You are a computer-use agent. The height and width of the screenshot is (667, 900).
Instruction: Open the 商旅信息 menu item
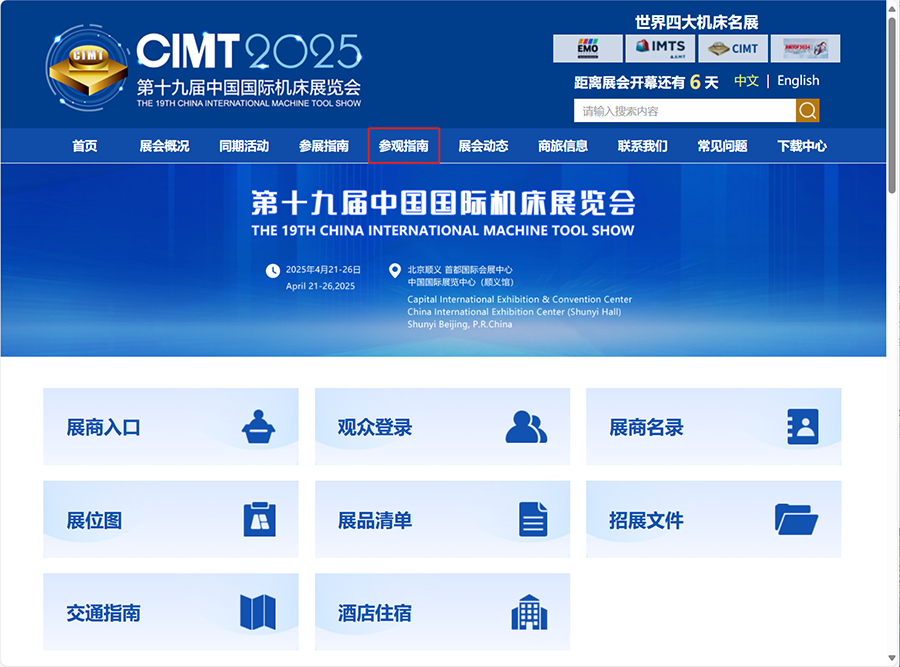click(x=563, y=146)
